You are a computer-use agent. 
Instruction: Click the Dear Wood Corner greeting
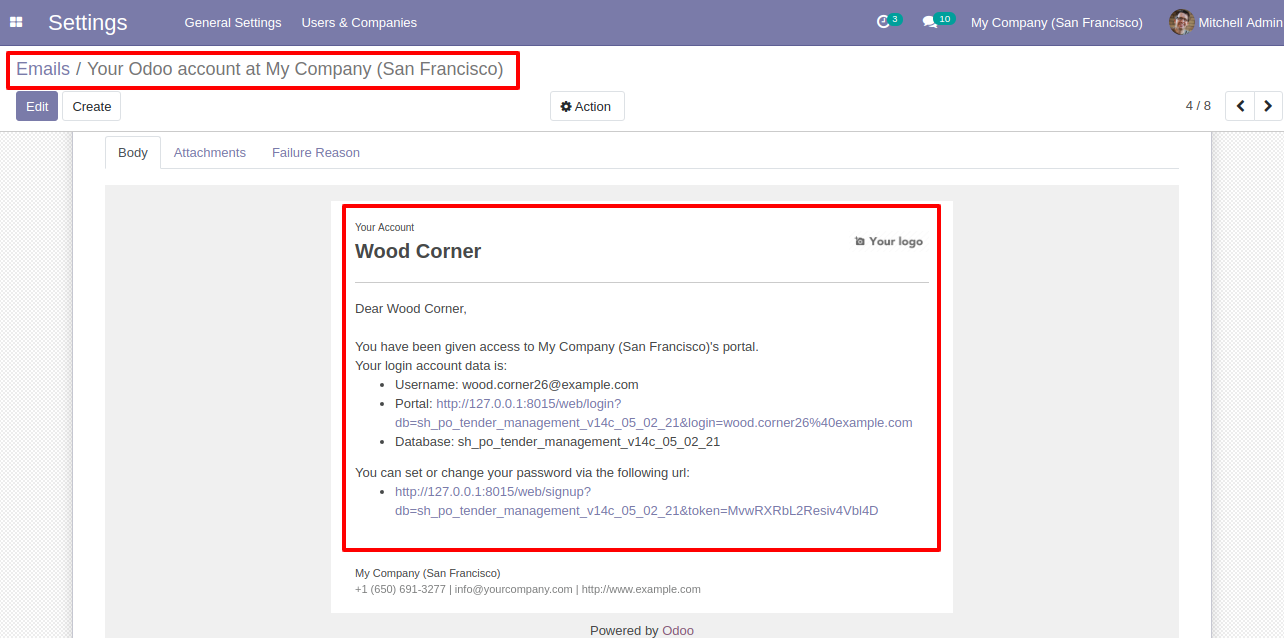(411, 308)
